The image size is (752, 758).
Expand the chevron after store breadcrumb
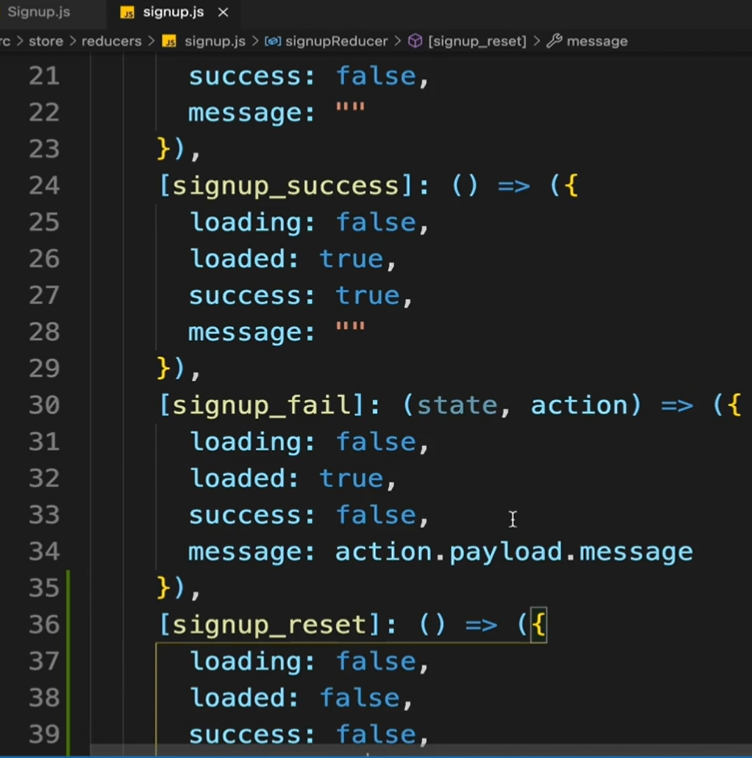click(72, 41)
